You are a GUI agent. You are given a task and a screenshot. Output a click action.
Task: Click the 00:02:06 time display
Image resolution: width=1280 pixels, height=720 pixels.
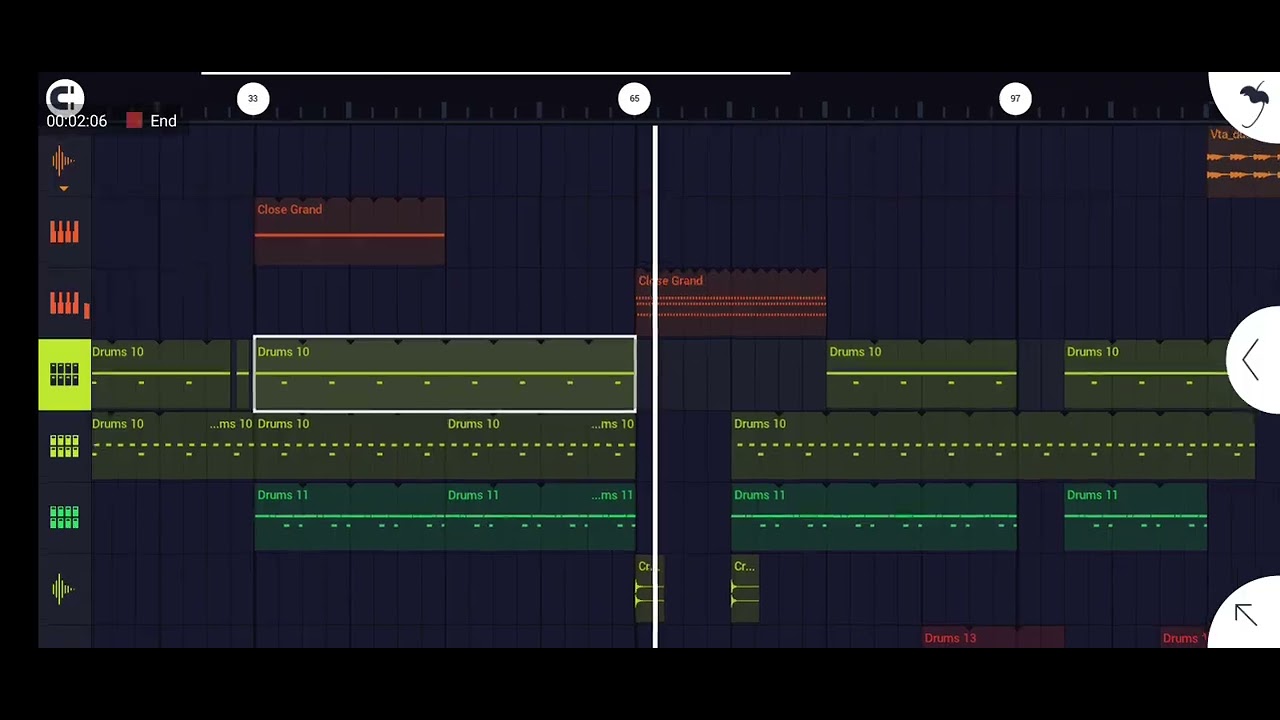coord(76,121)
